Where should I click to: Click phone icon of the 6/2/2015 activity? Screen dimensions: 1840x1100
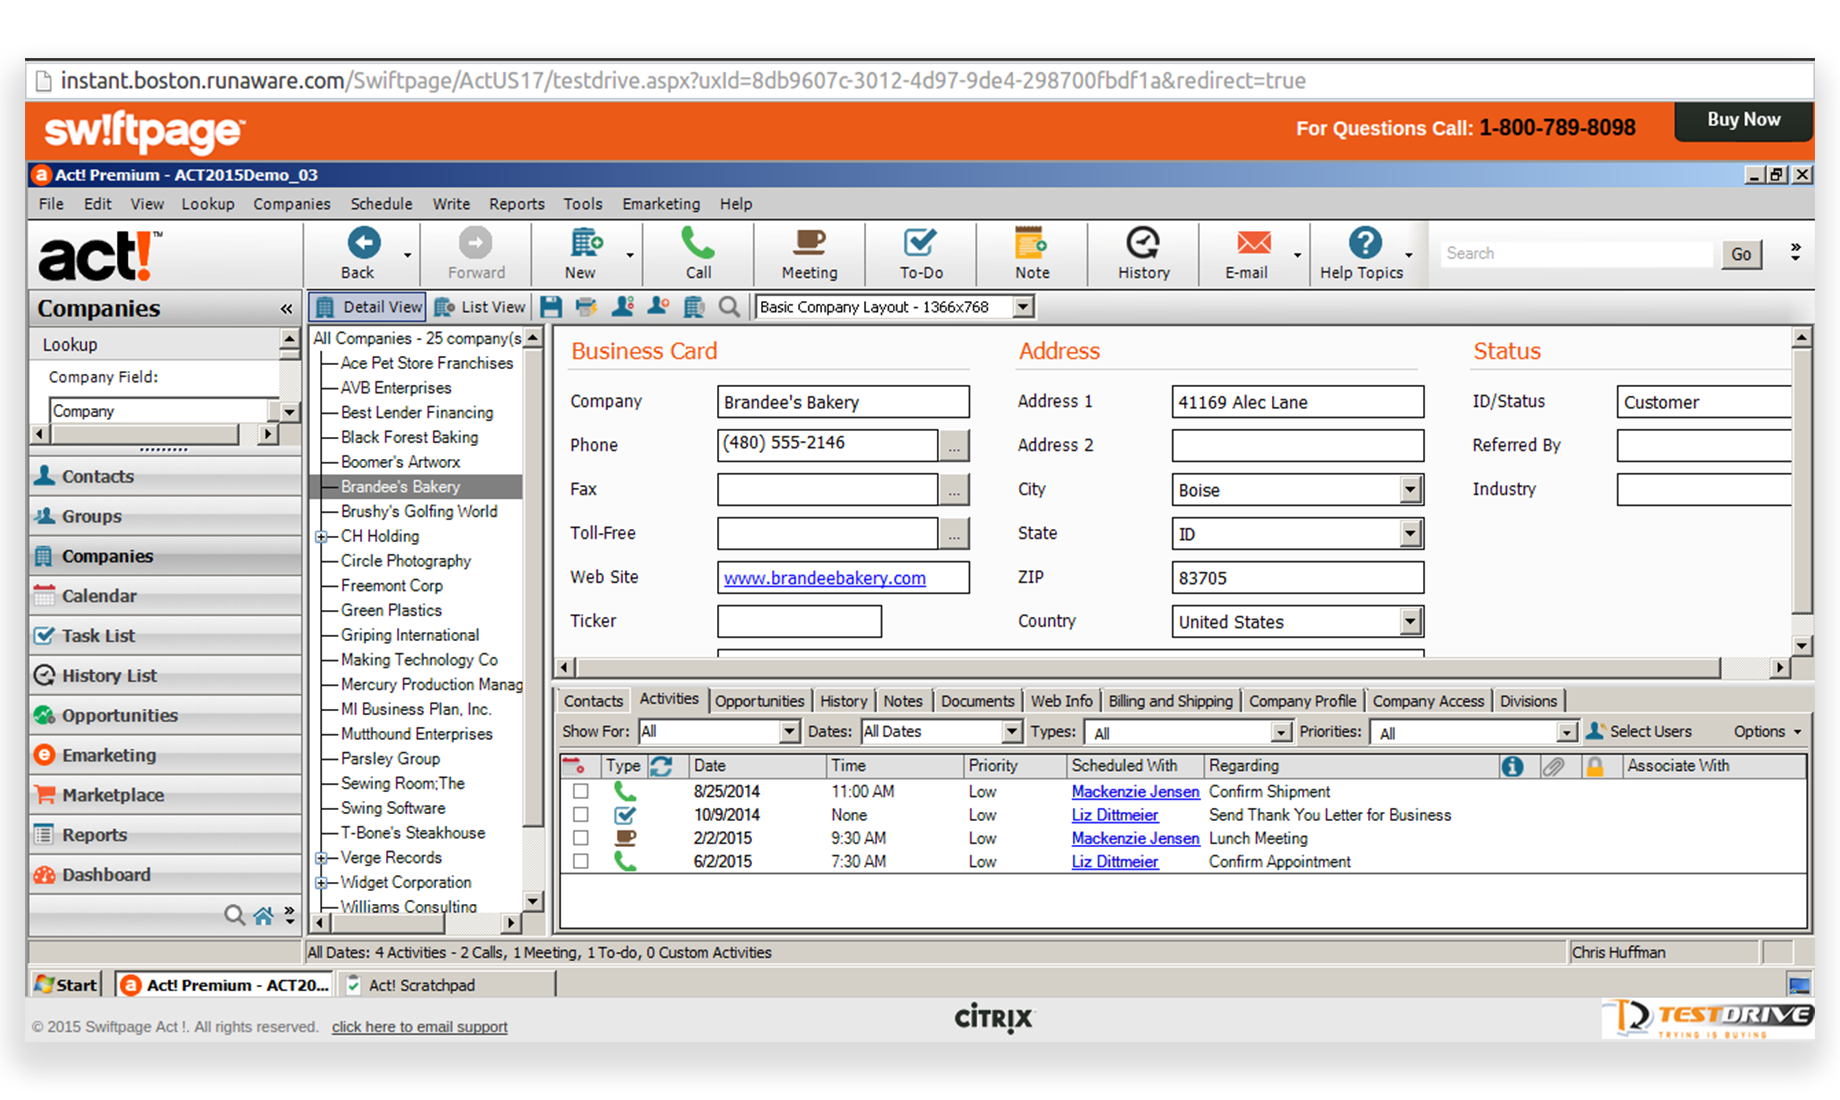tap(625, 861)
